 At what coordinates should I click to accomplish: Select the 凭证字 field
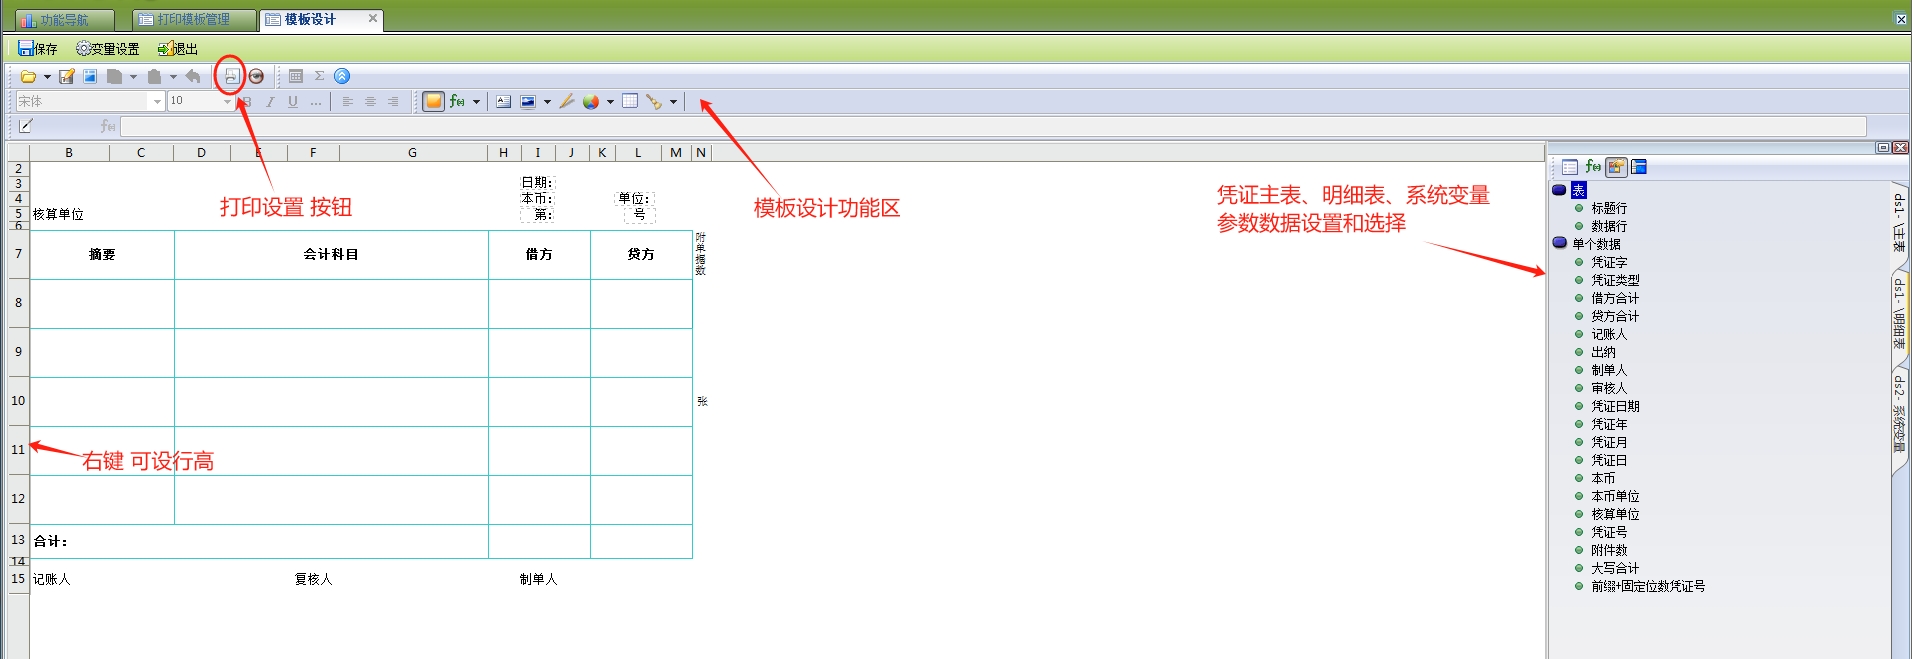[x=1609, y=262]
